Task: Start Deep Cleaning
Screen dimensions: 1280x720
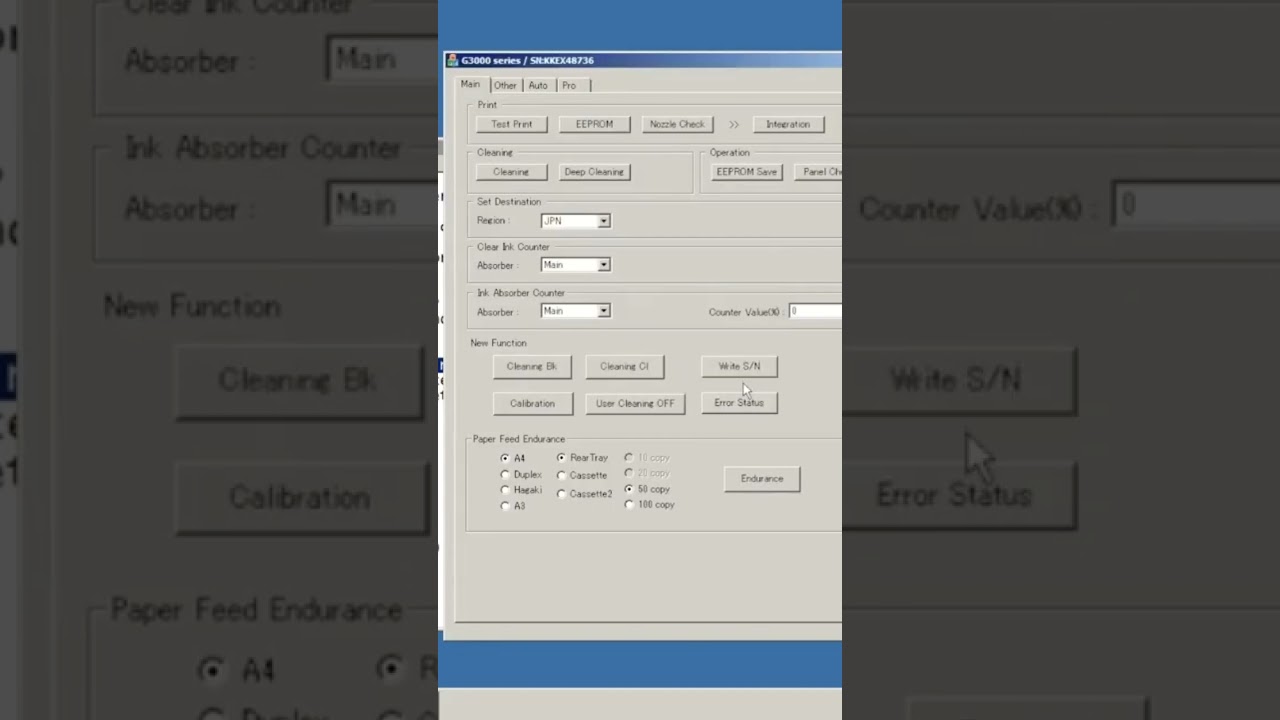Action: [594, 172]
